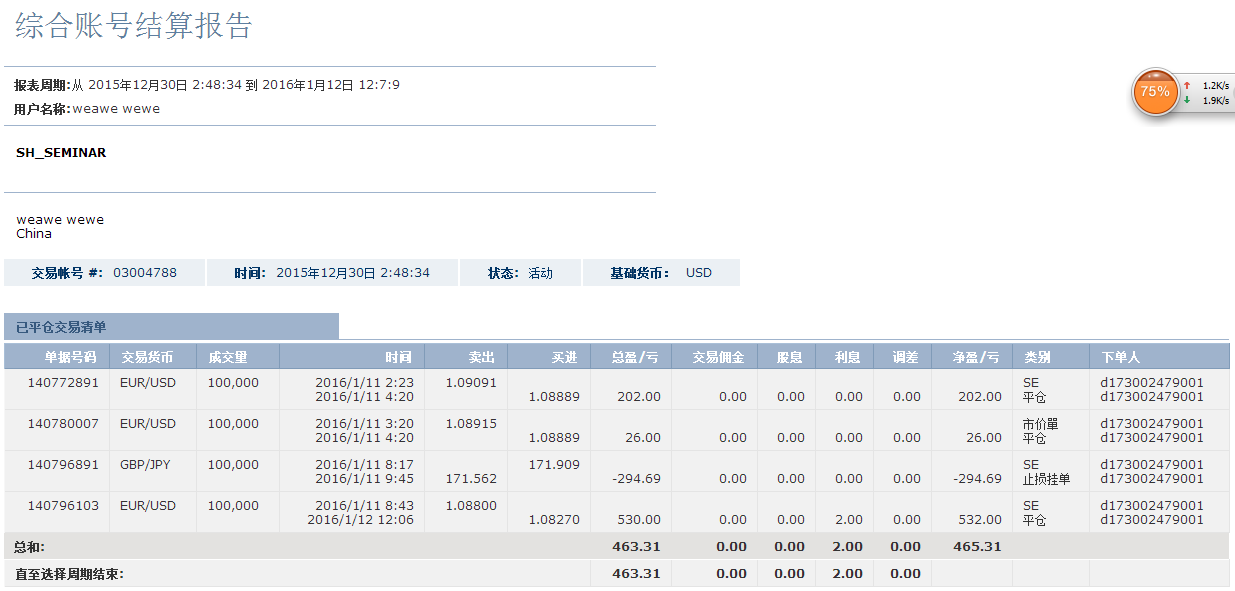Viewport: 1235px width, 591px height.
Task: Select ticket 140796103 in the list
Action: click(63, 506)
